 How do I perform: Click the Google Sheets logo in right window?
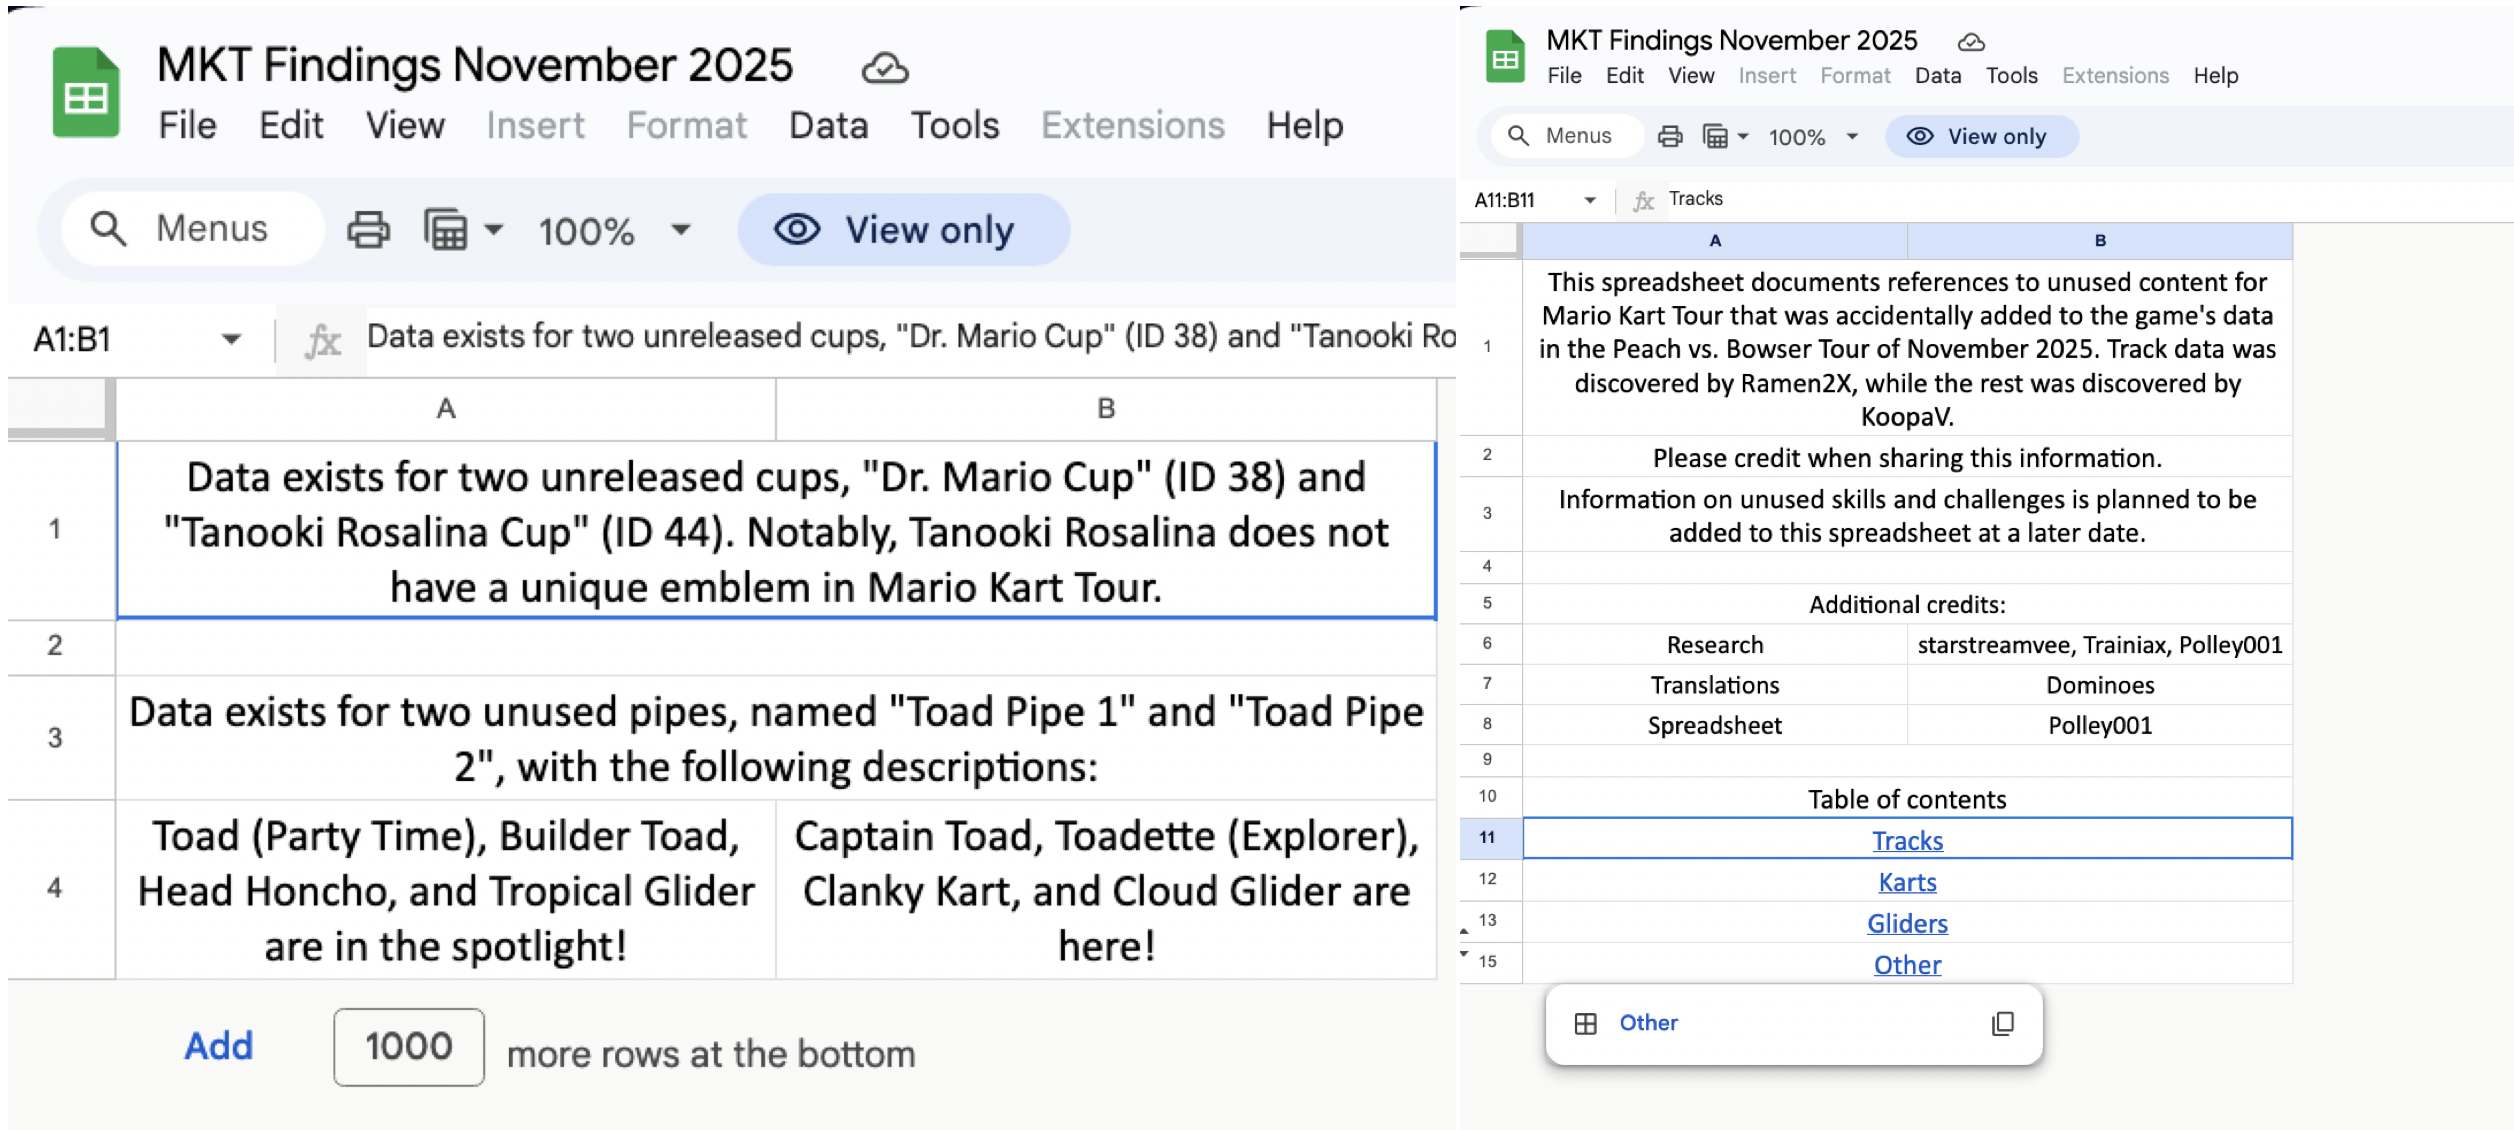coord(1504,58)
